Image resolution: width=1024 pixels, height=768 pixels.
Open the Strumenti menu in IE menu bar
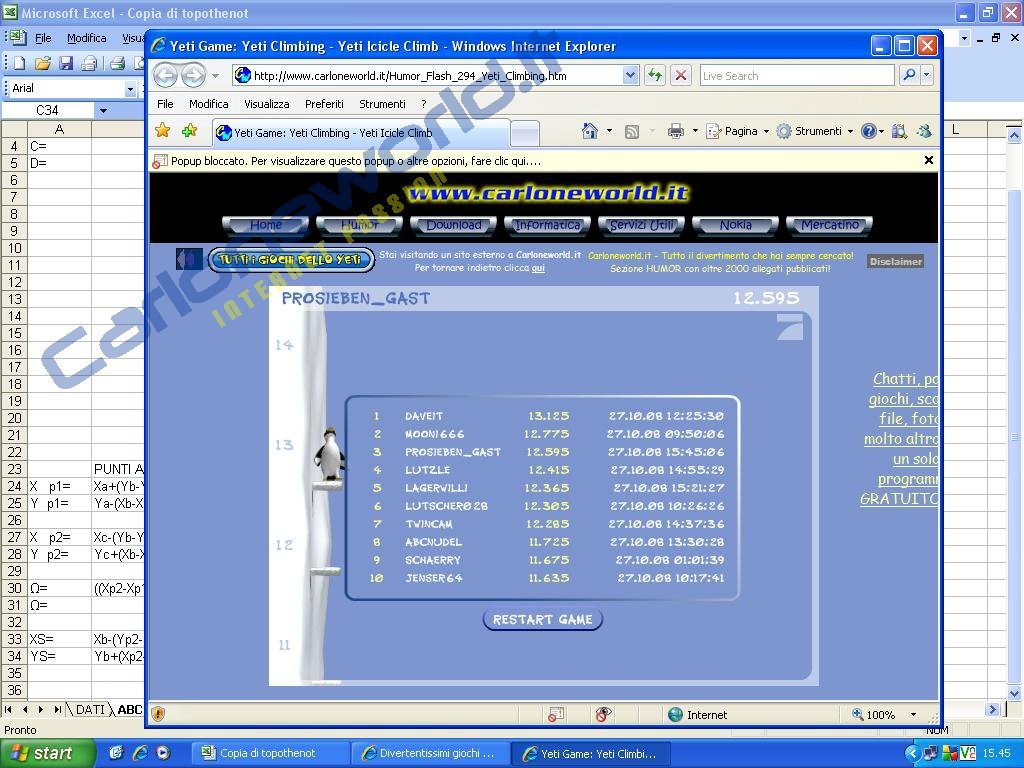tap(382, 104)
